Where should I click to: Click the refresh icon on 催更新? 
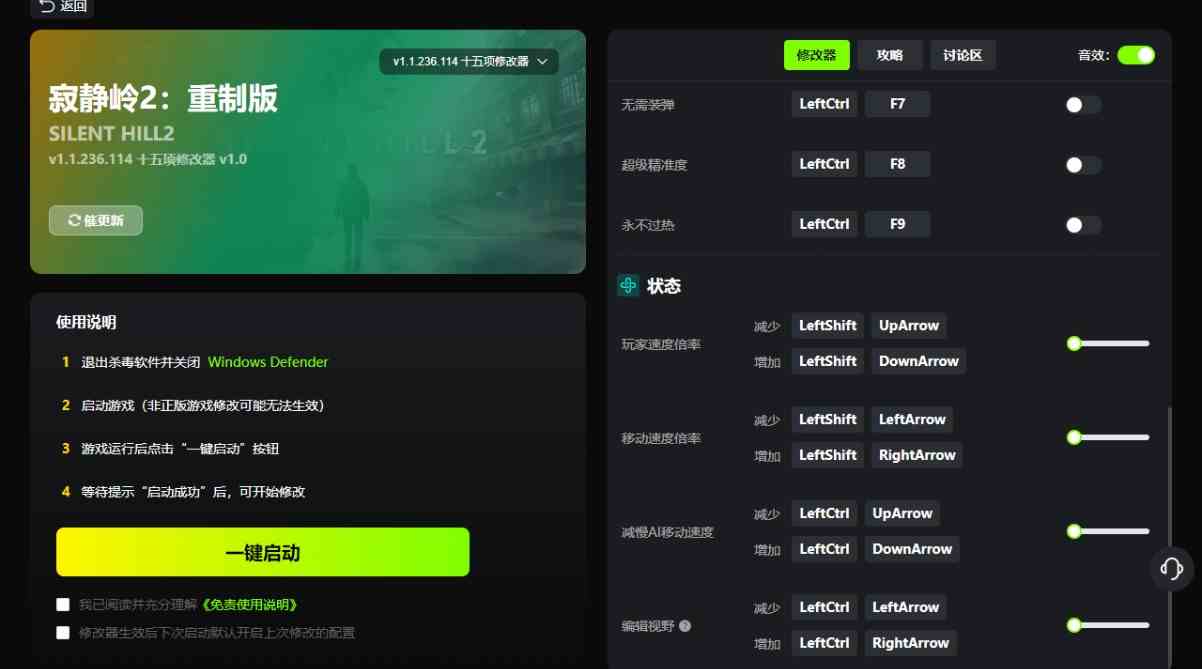click(73, 220)
